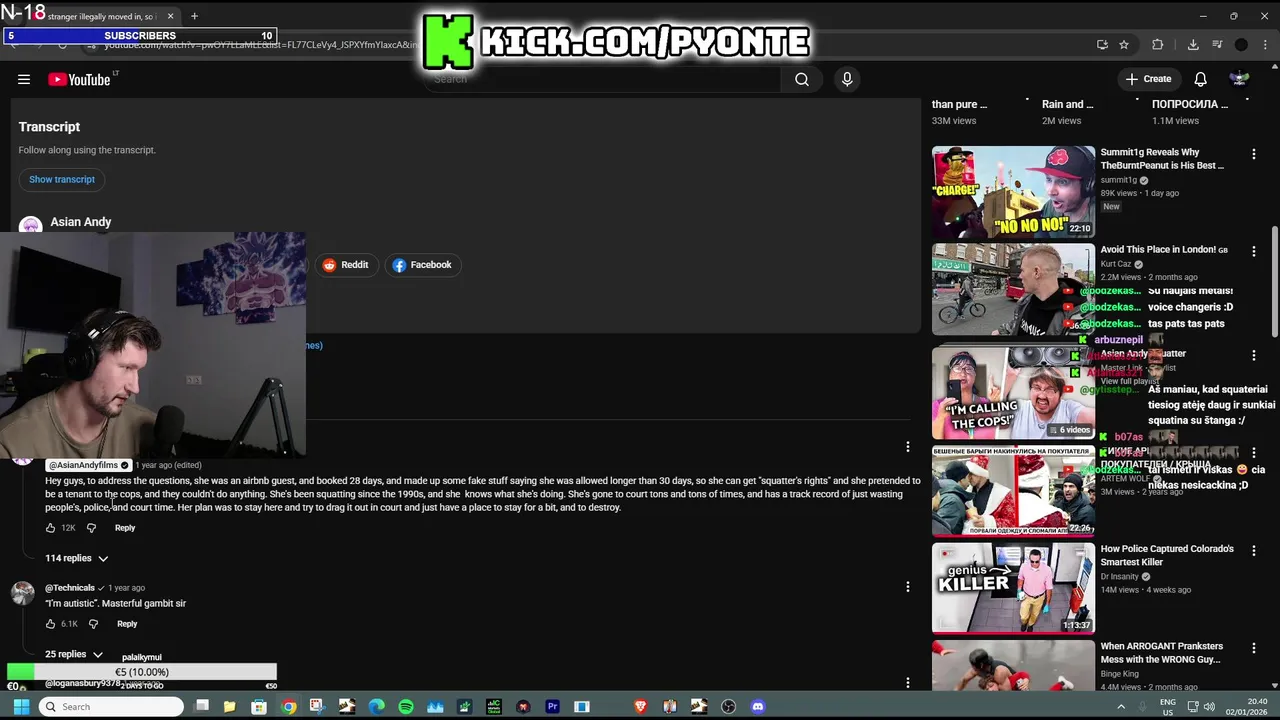Click the YouTube search input field

[603, 79]
